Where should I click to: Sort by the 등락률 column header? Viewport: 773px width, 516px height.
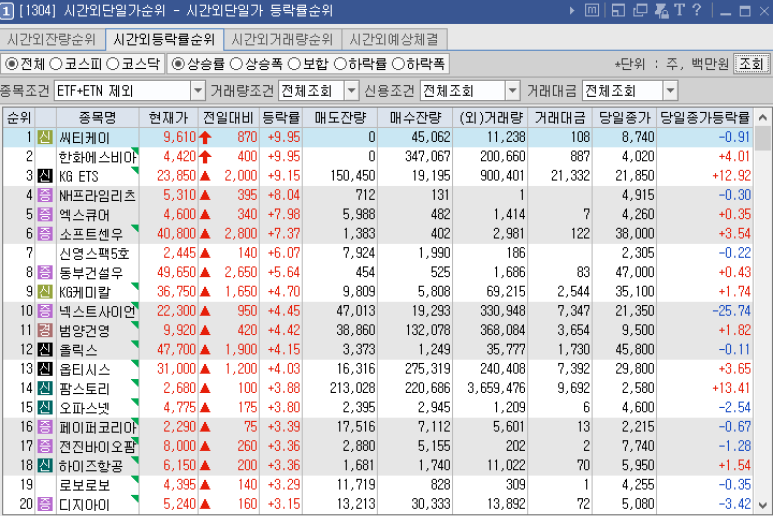click(x=281, y=118)
